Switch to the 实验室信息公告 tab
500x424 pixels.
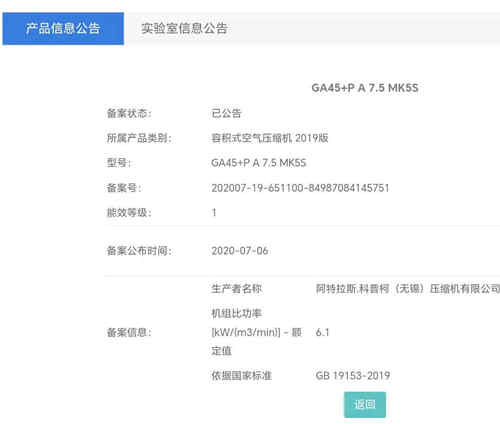(x=184, y=29)
